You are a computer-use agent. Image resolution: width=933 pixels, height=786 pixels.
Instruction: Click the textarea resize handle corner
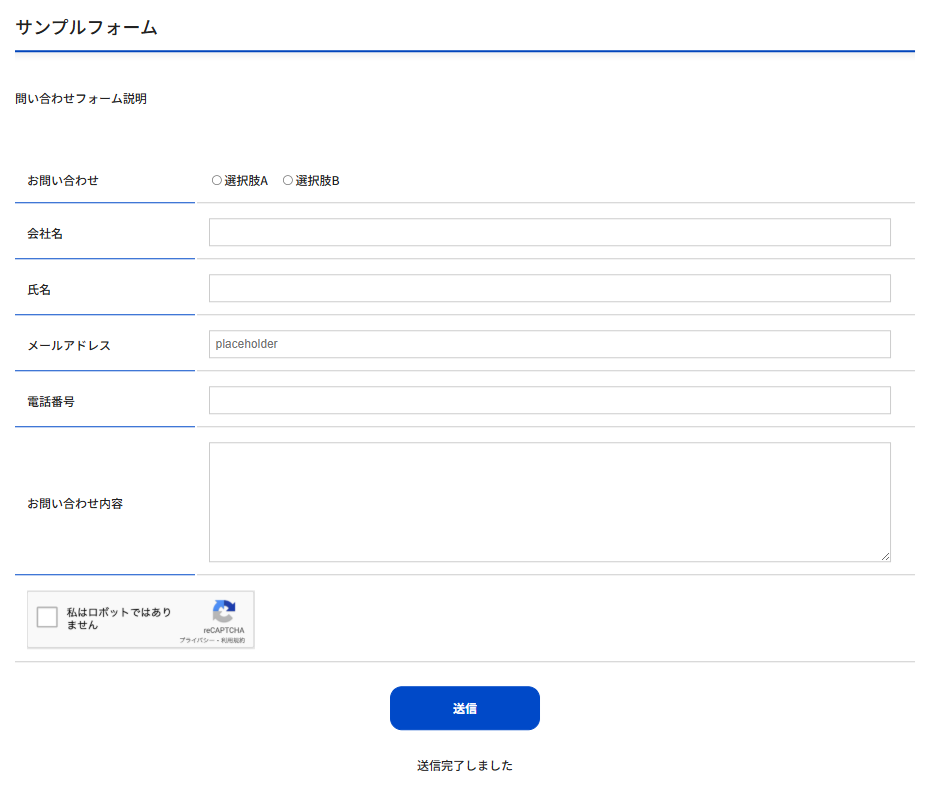pyautogui.click(x=885, y=556)
